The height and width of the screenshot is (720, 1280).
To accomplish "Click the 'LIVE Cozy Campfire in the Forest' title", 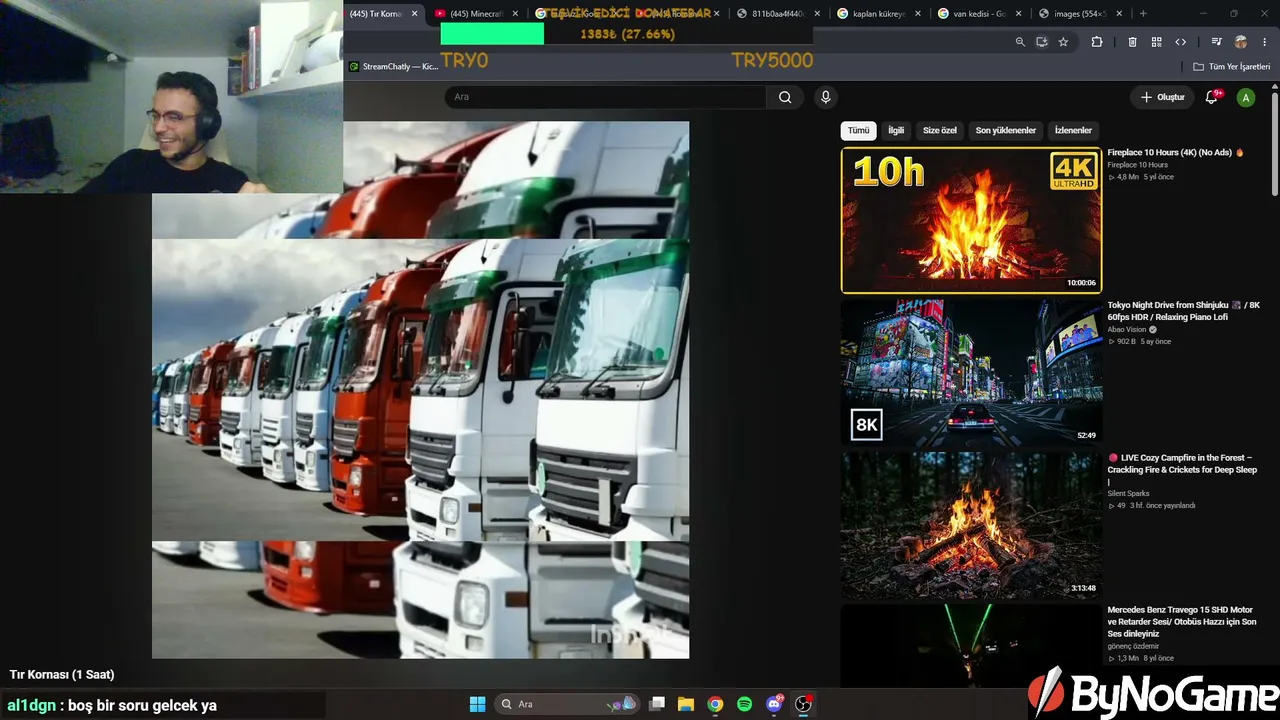I will coord(1182,469).
